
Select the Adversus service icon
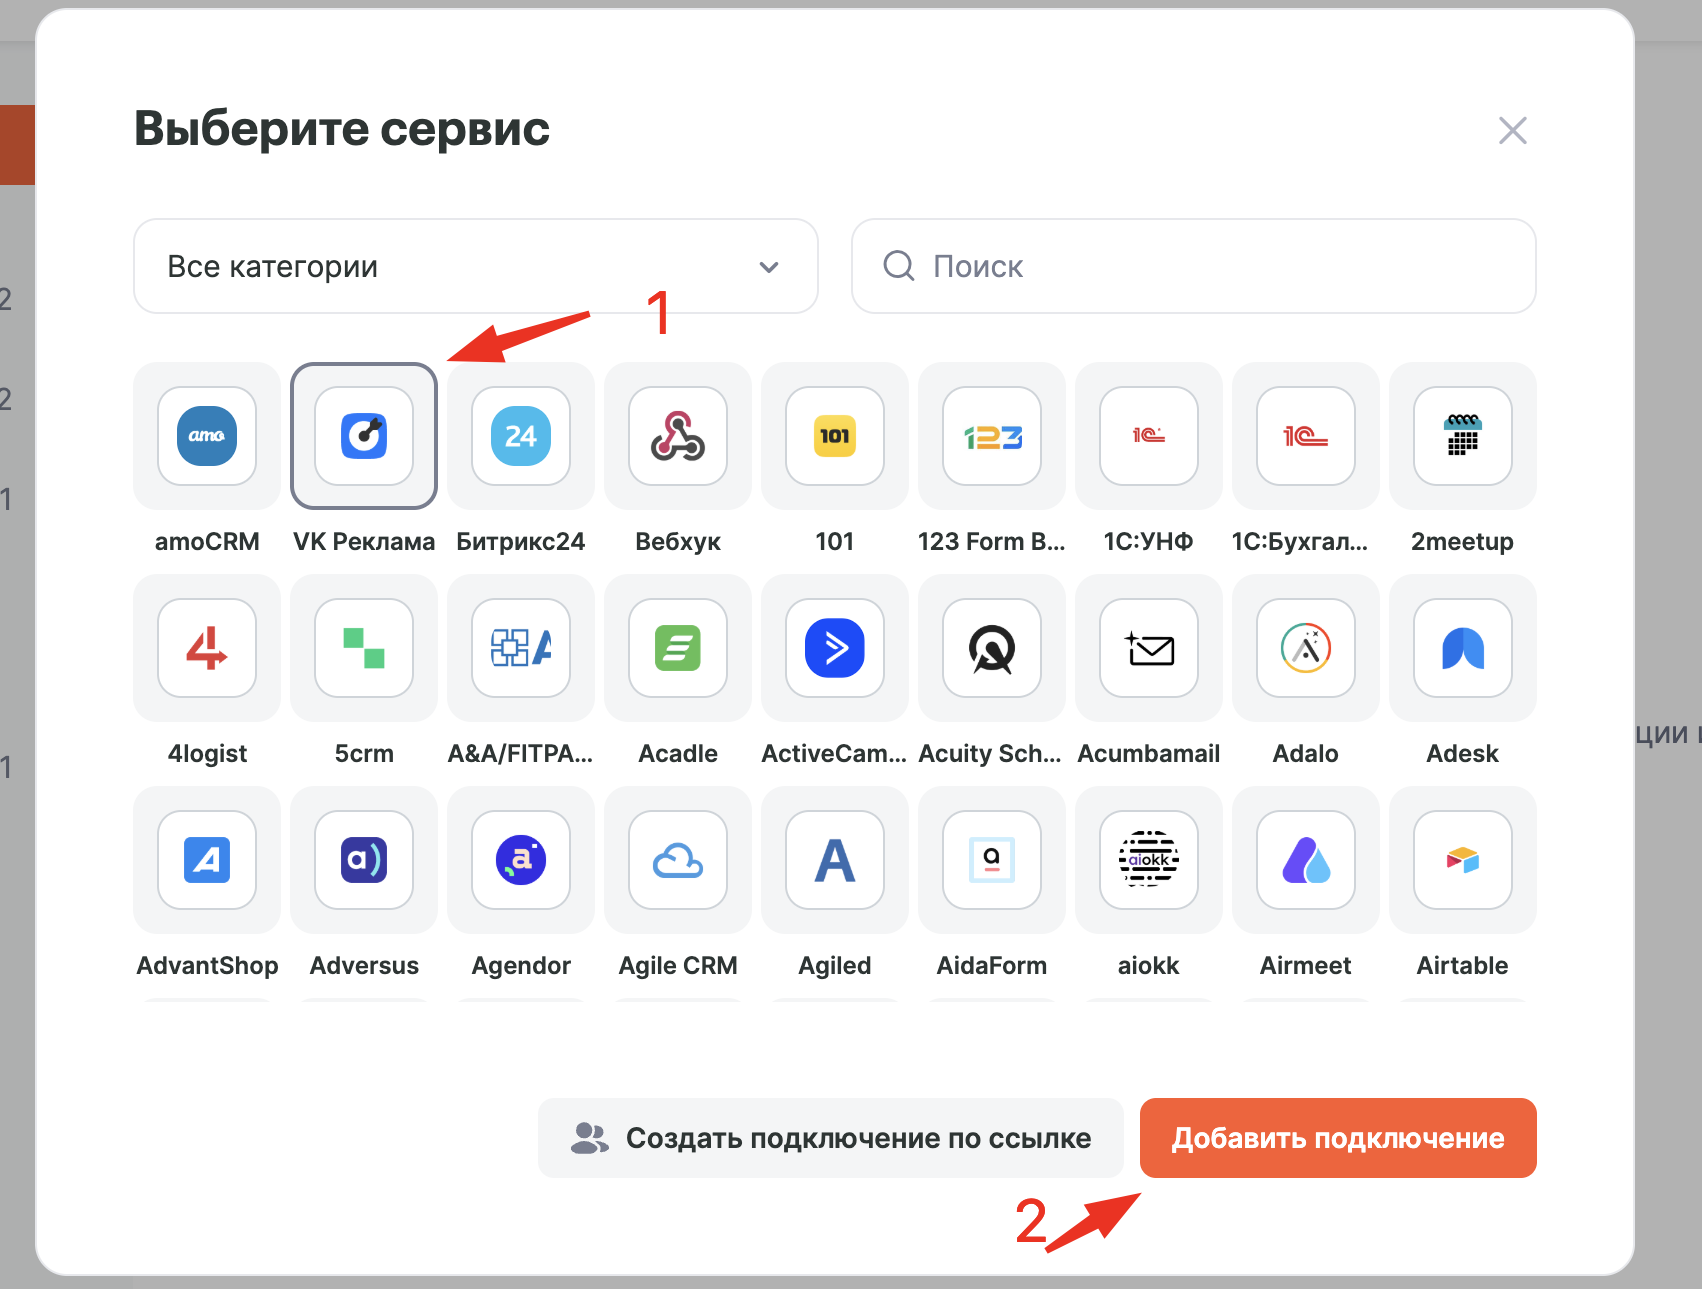364,860
